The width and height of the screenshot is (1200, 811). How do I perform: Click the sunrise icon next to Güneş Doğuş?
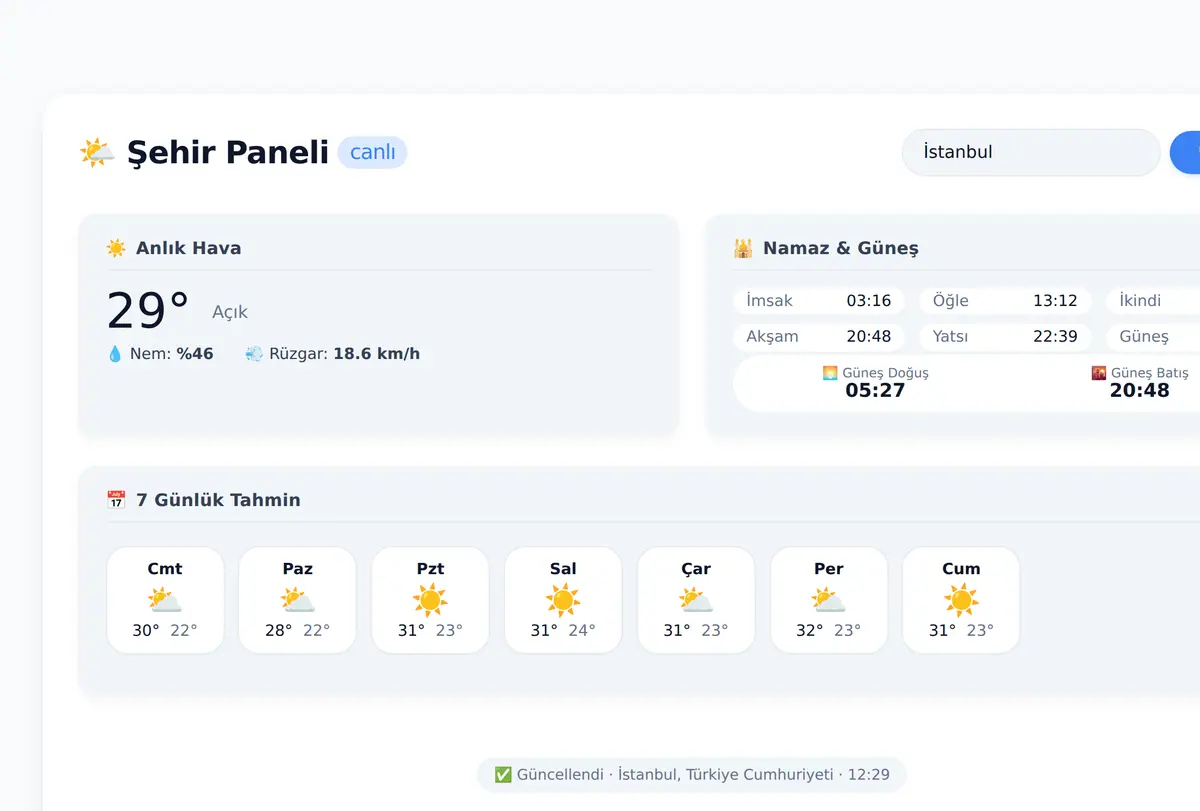830,373
